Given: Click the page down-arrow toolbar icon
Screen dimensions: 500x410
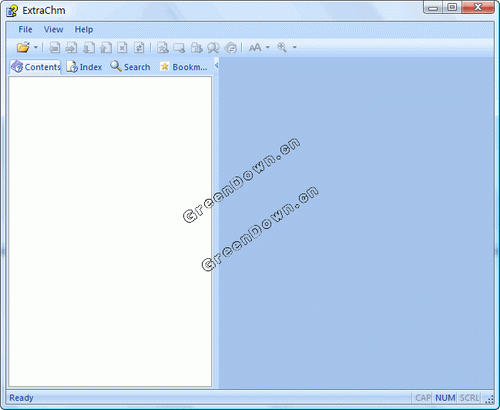Looking at the screenshot, I should point(89,48).
